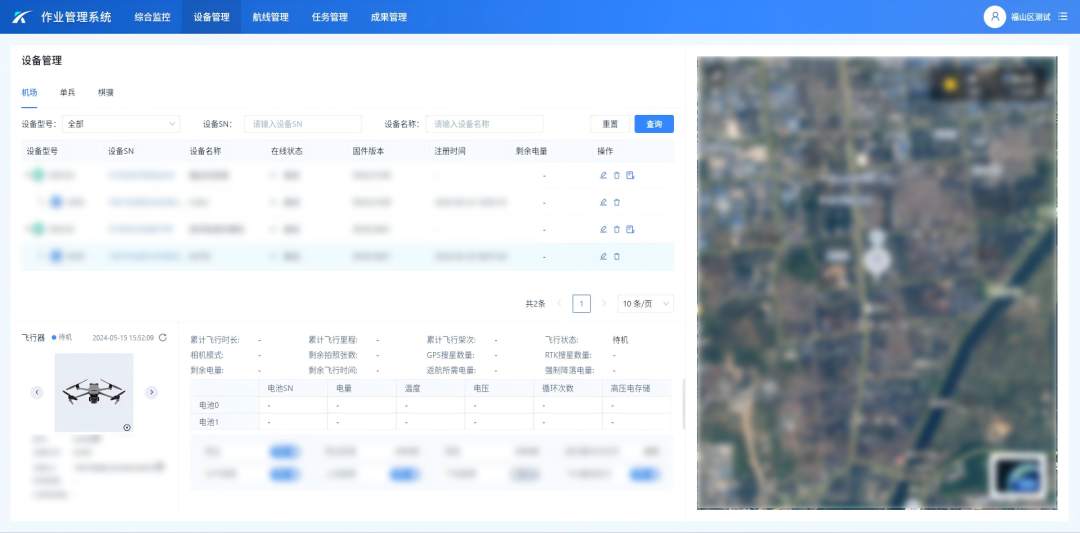Open the menu list icon beside 福山区测试
Screen dimensions: 1080x533
tap(1062, 17)
